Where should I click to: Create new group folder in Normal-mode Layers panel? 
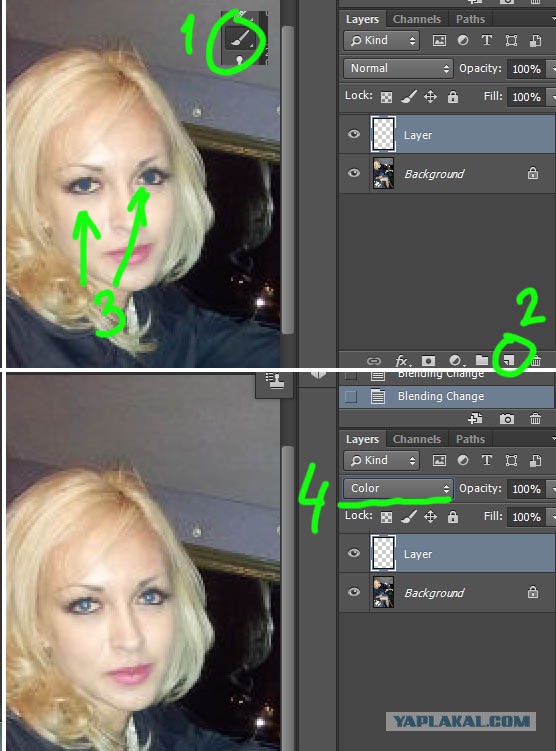tap(481, 360)
